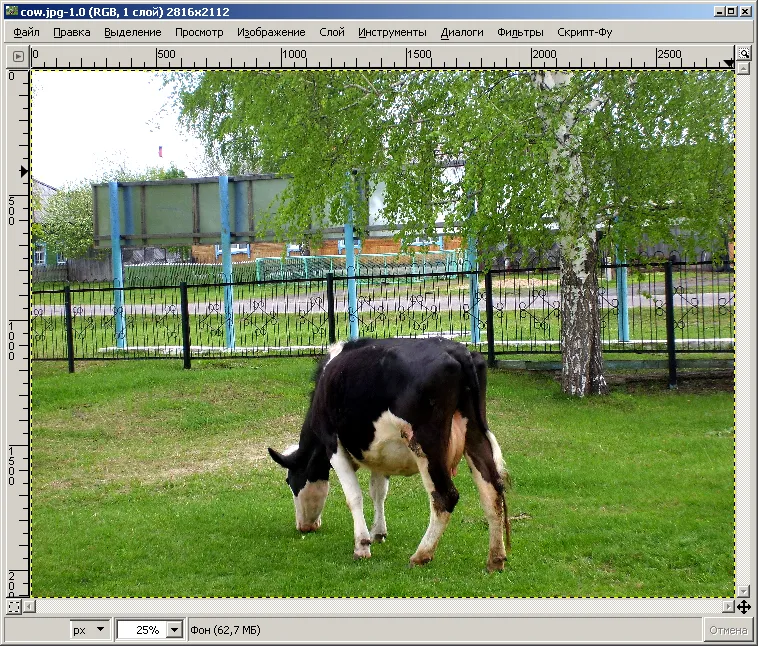Viewport: 758px width, 646px height.
Task: Click the status text Фон (62,7 МБ)
Action: pos(225,630)
